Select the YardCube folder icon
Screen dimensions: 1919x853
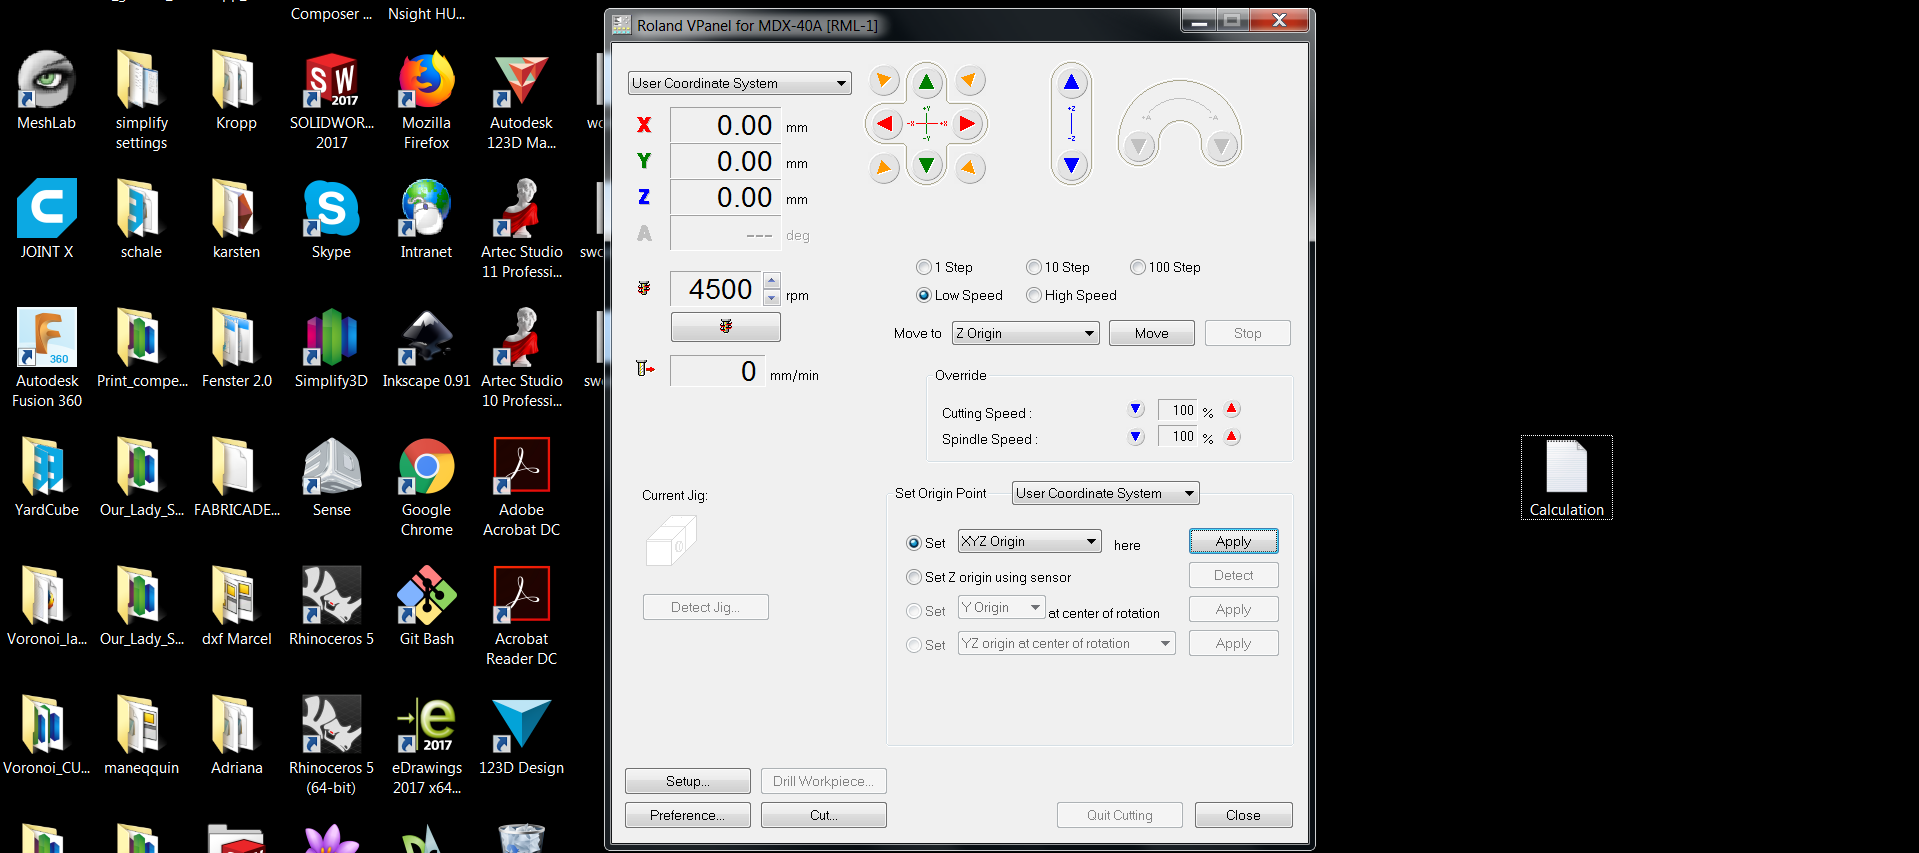pyautogui.click(x=46, y=478)
